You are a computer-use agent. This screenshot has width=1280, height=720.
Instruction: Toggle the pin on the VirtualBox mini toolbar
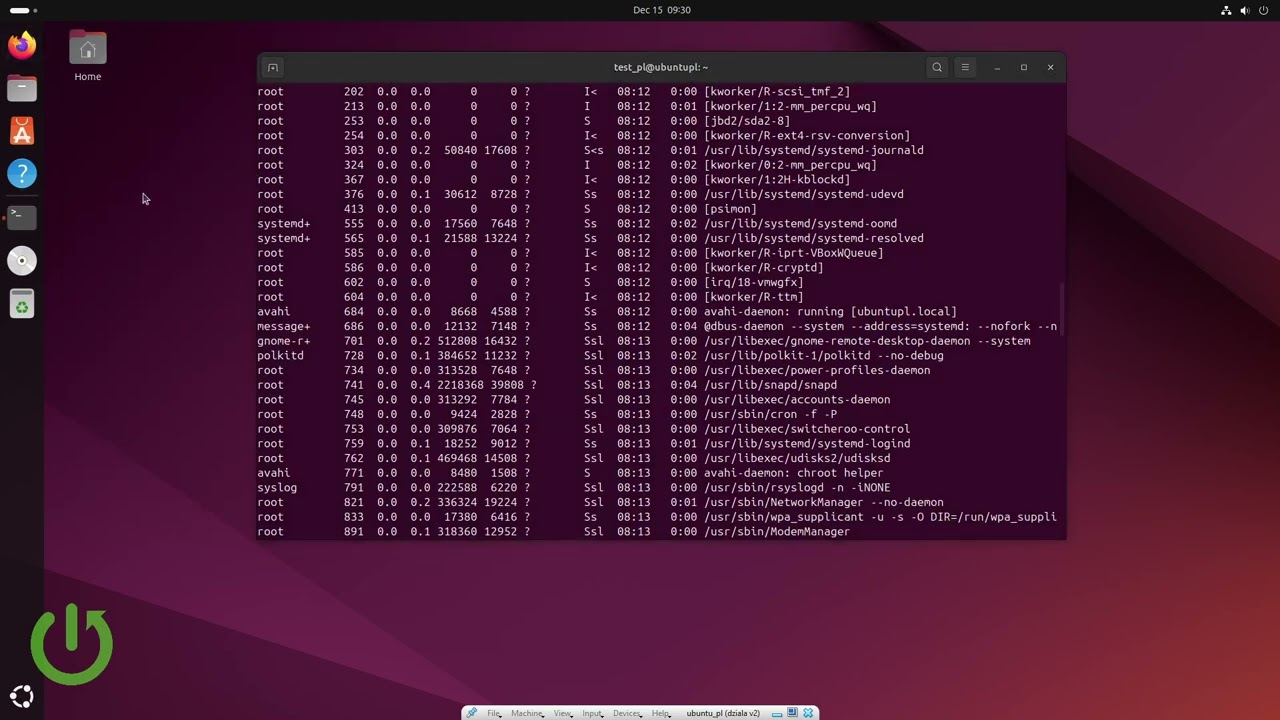471,713
